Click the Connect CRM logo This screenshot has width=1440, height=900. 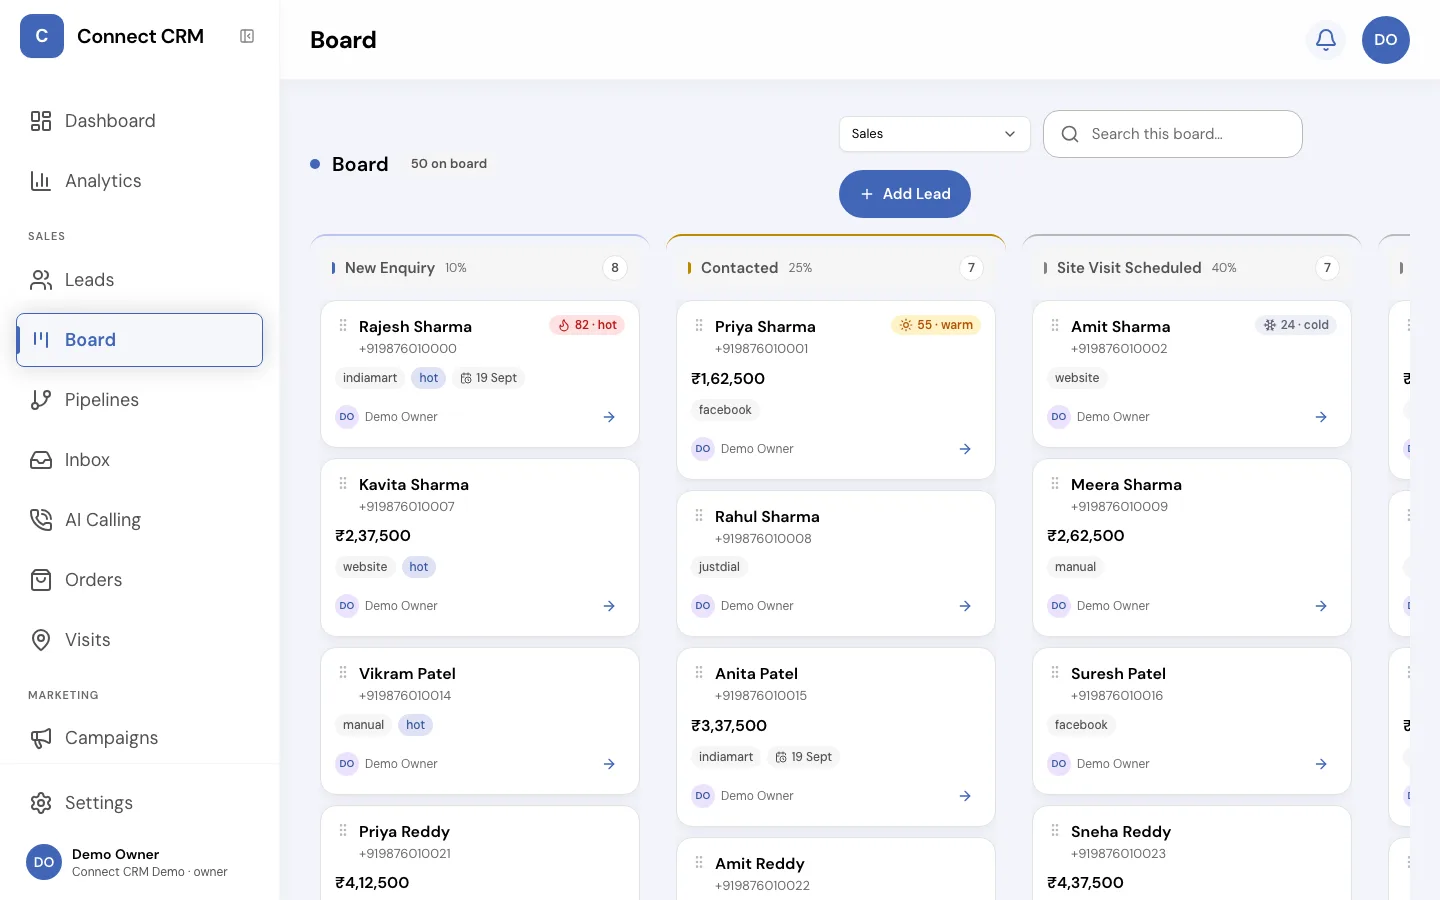[x=42, y=36]
